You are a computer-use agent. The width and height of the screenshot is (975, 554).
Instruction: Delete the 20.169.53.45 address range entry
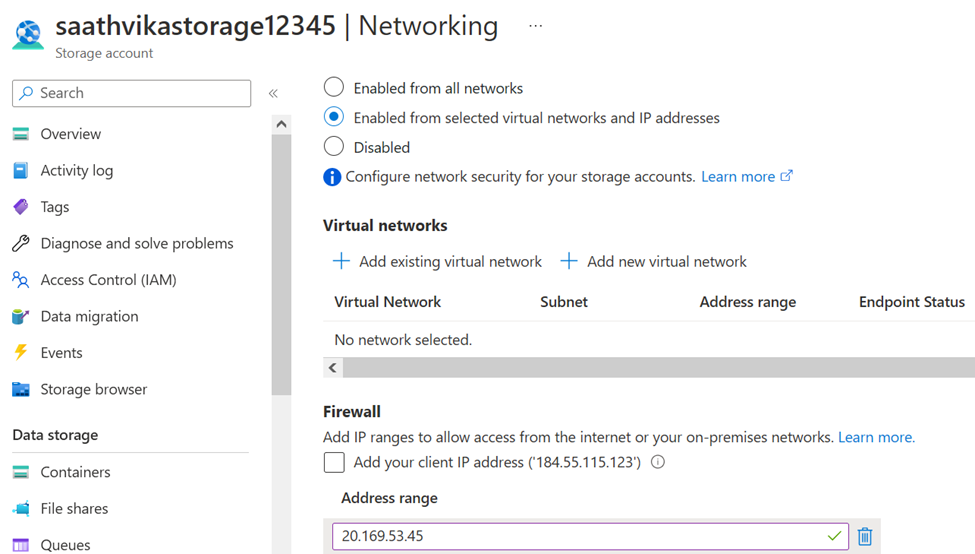click(x=864, y=536)
